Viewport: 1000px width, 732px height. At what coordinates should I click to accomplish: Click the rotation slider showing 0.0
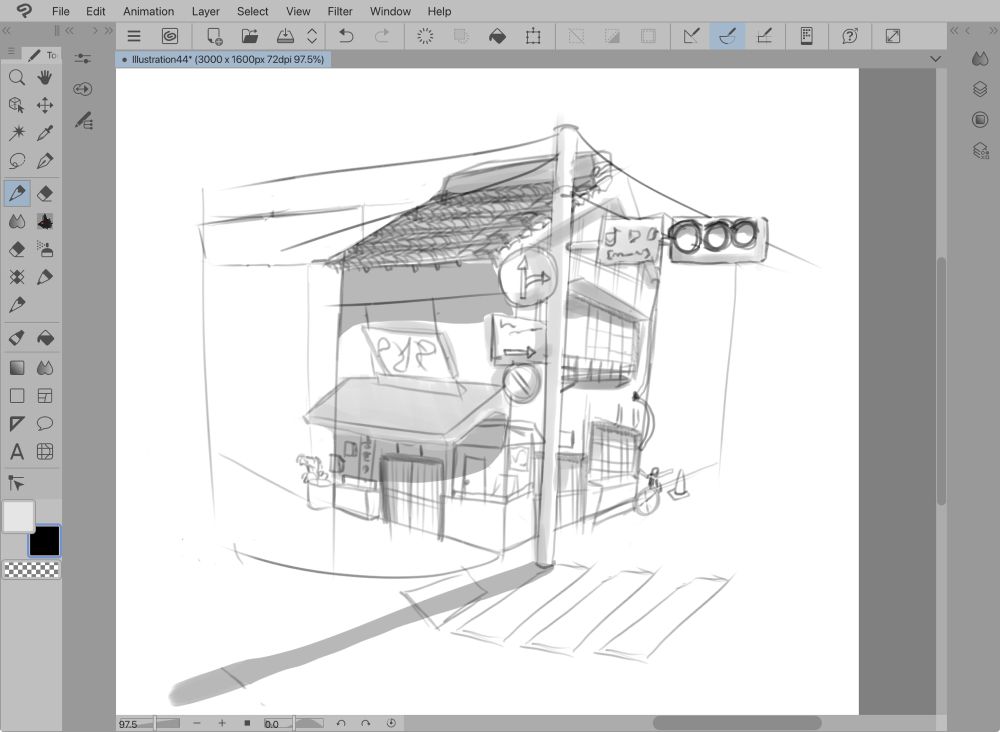click(293, 724)
